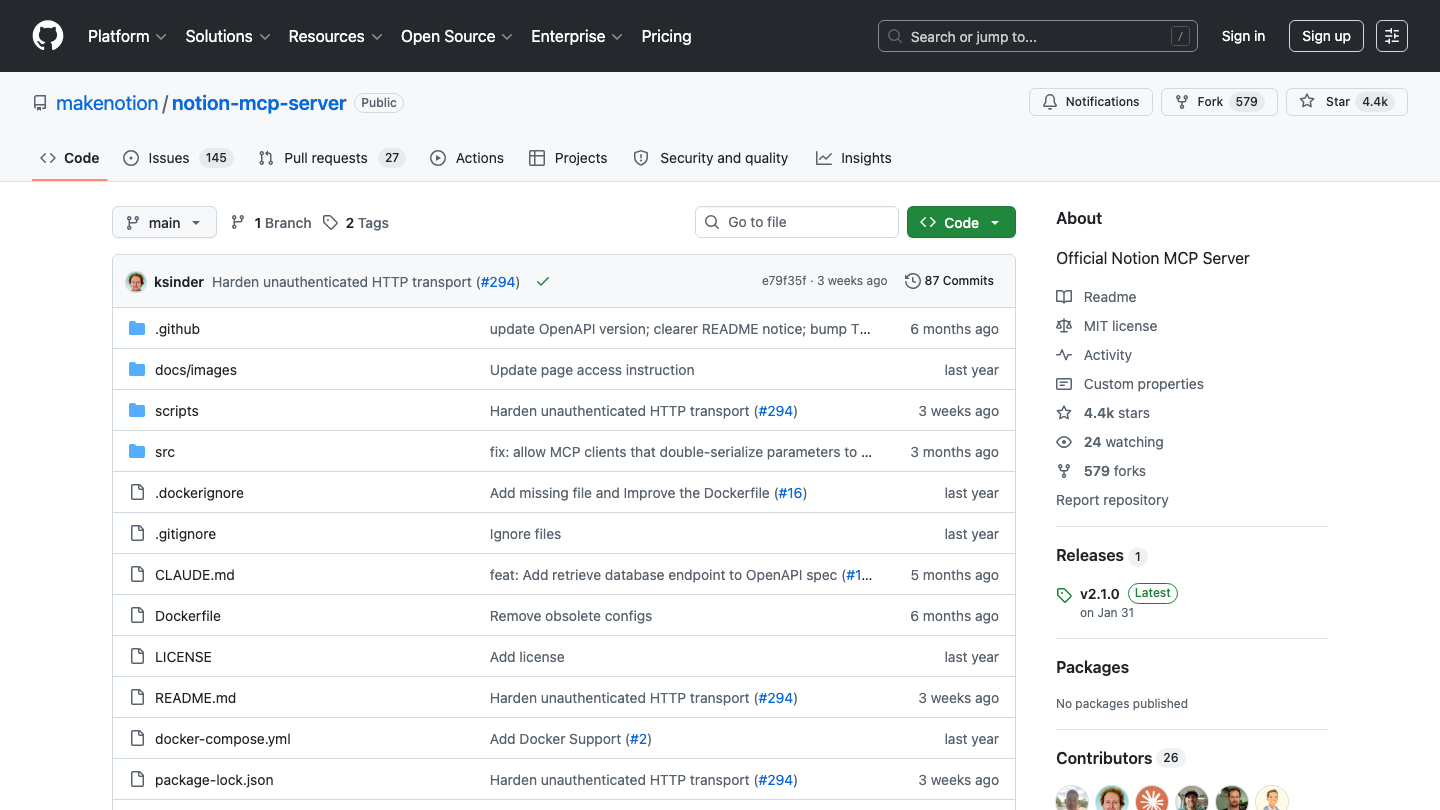Click the stars icon in About
The image size is (1440, 810).
[1064, 413]
